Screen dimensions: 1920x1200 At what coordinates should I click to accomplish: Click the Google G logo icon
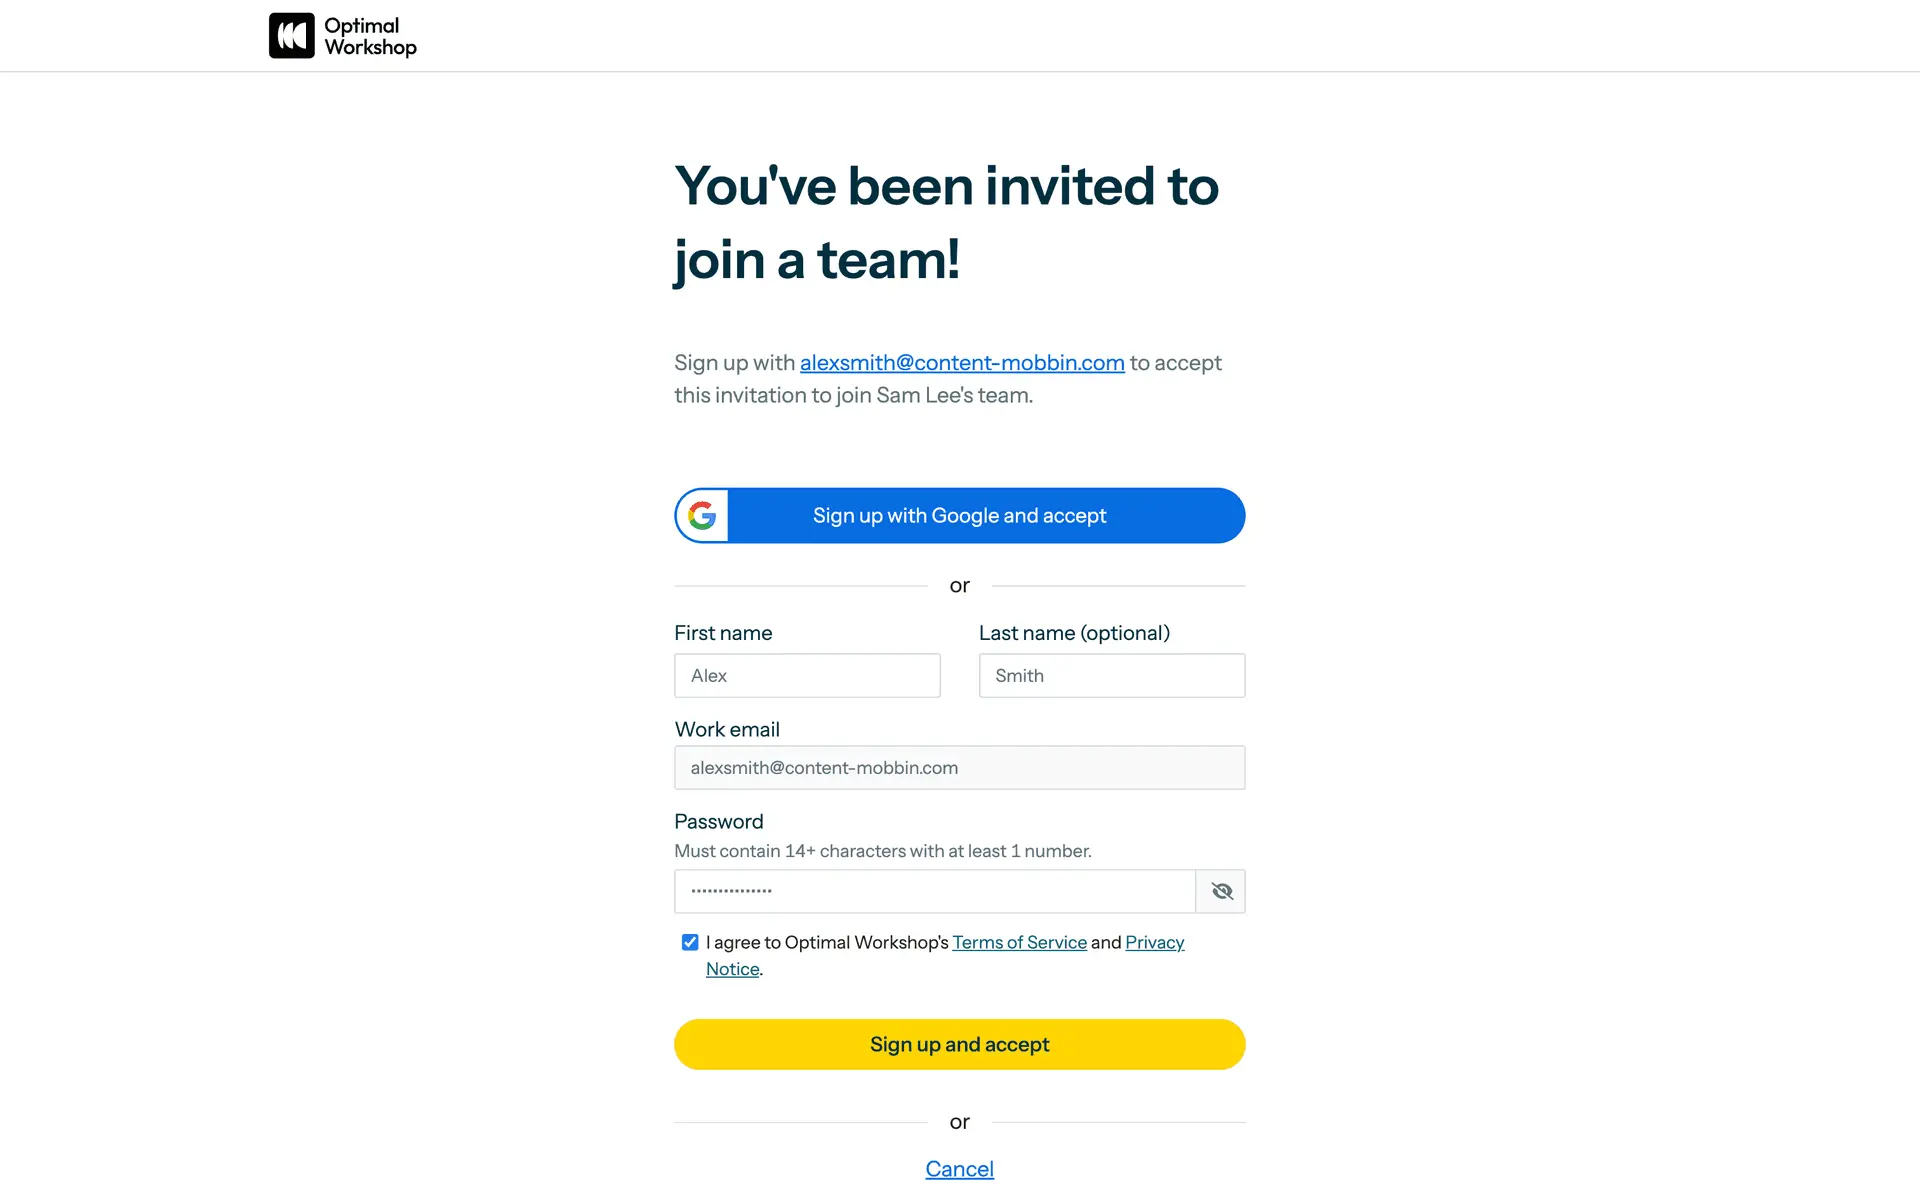702,516
